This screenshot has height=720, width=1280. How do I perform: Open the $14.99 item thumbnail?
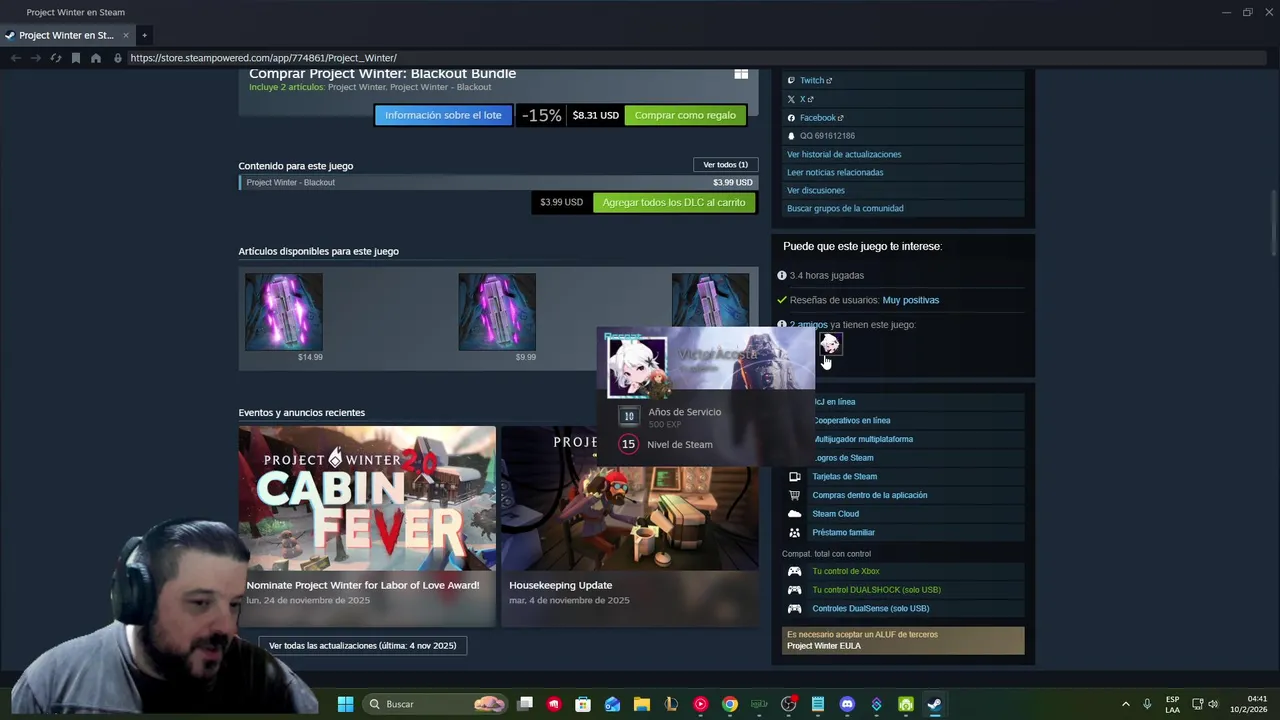point(284,312)
